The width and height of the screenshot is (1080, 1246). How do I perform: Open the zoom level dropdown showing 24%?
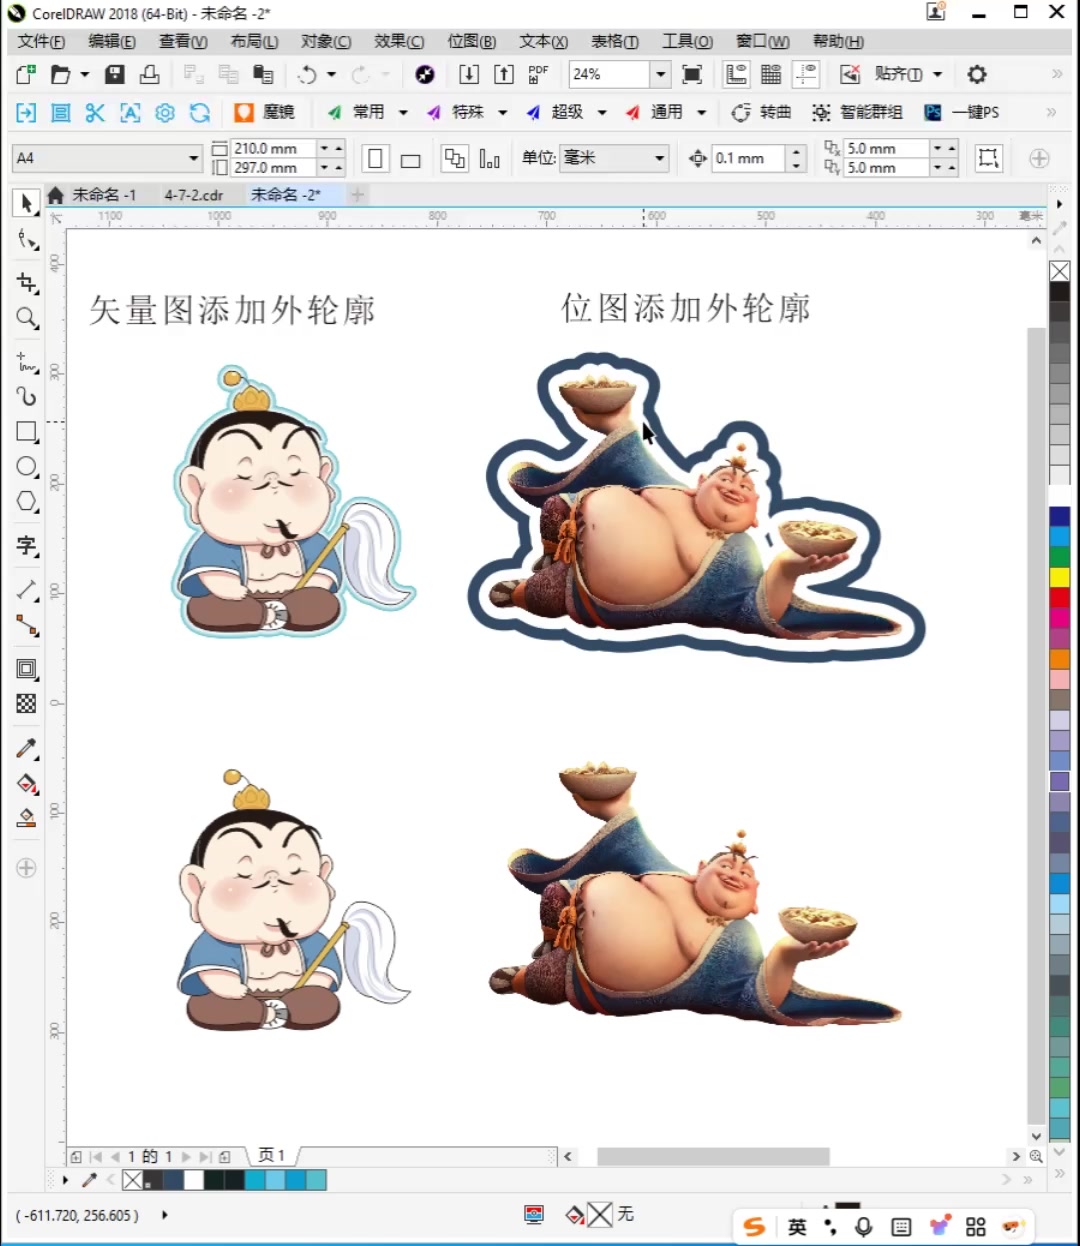click(660, 74)
